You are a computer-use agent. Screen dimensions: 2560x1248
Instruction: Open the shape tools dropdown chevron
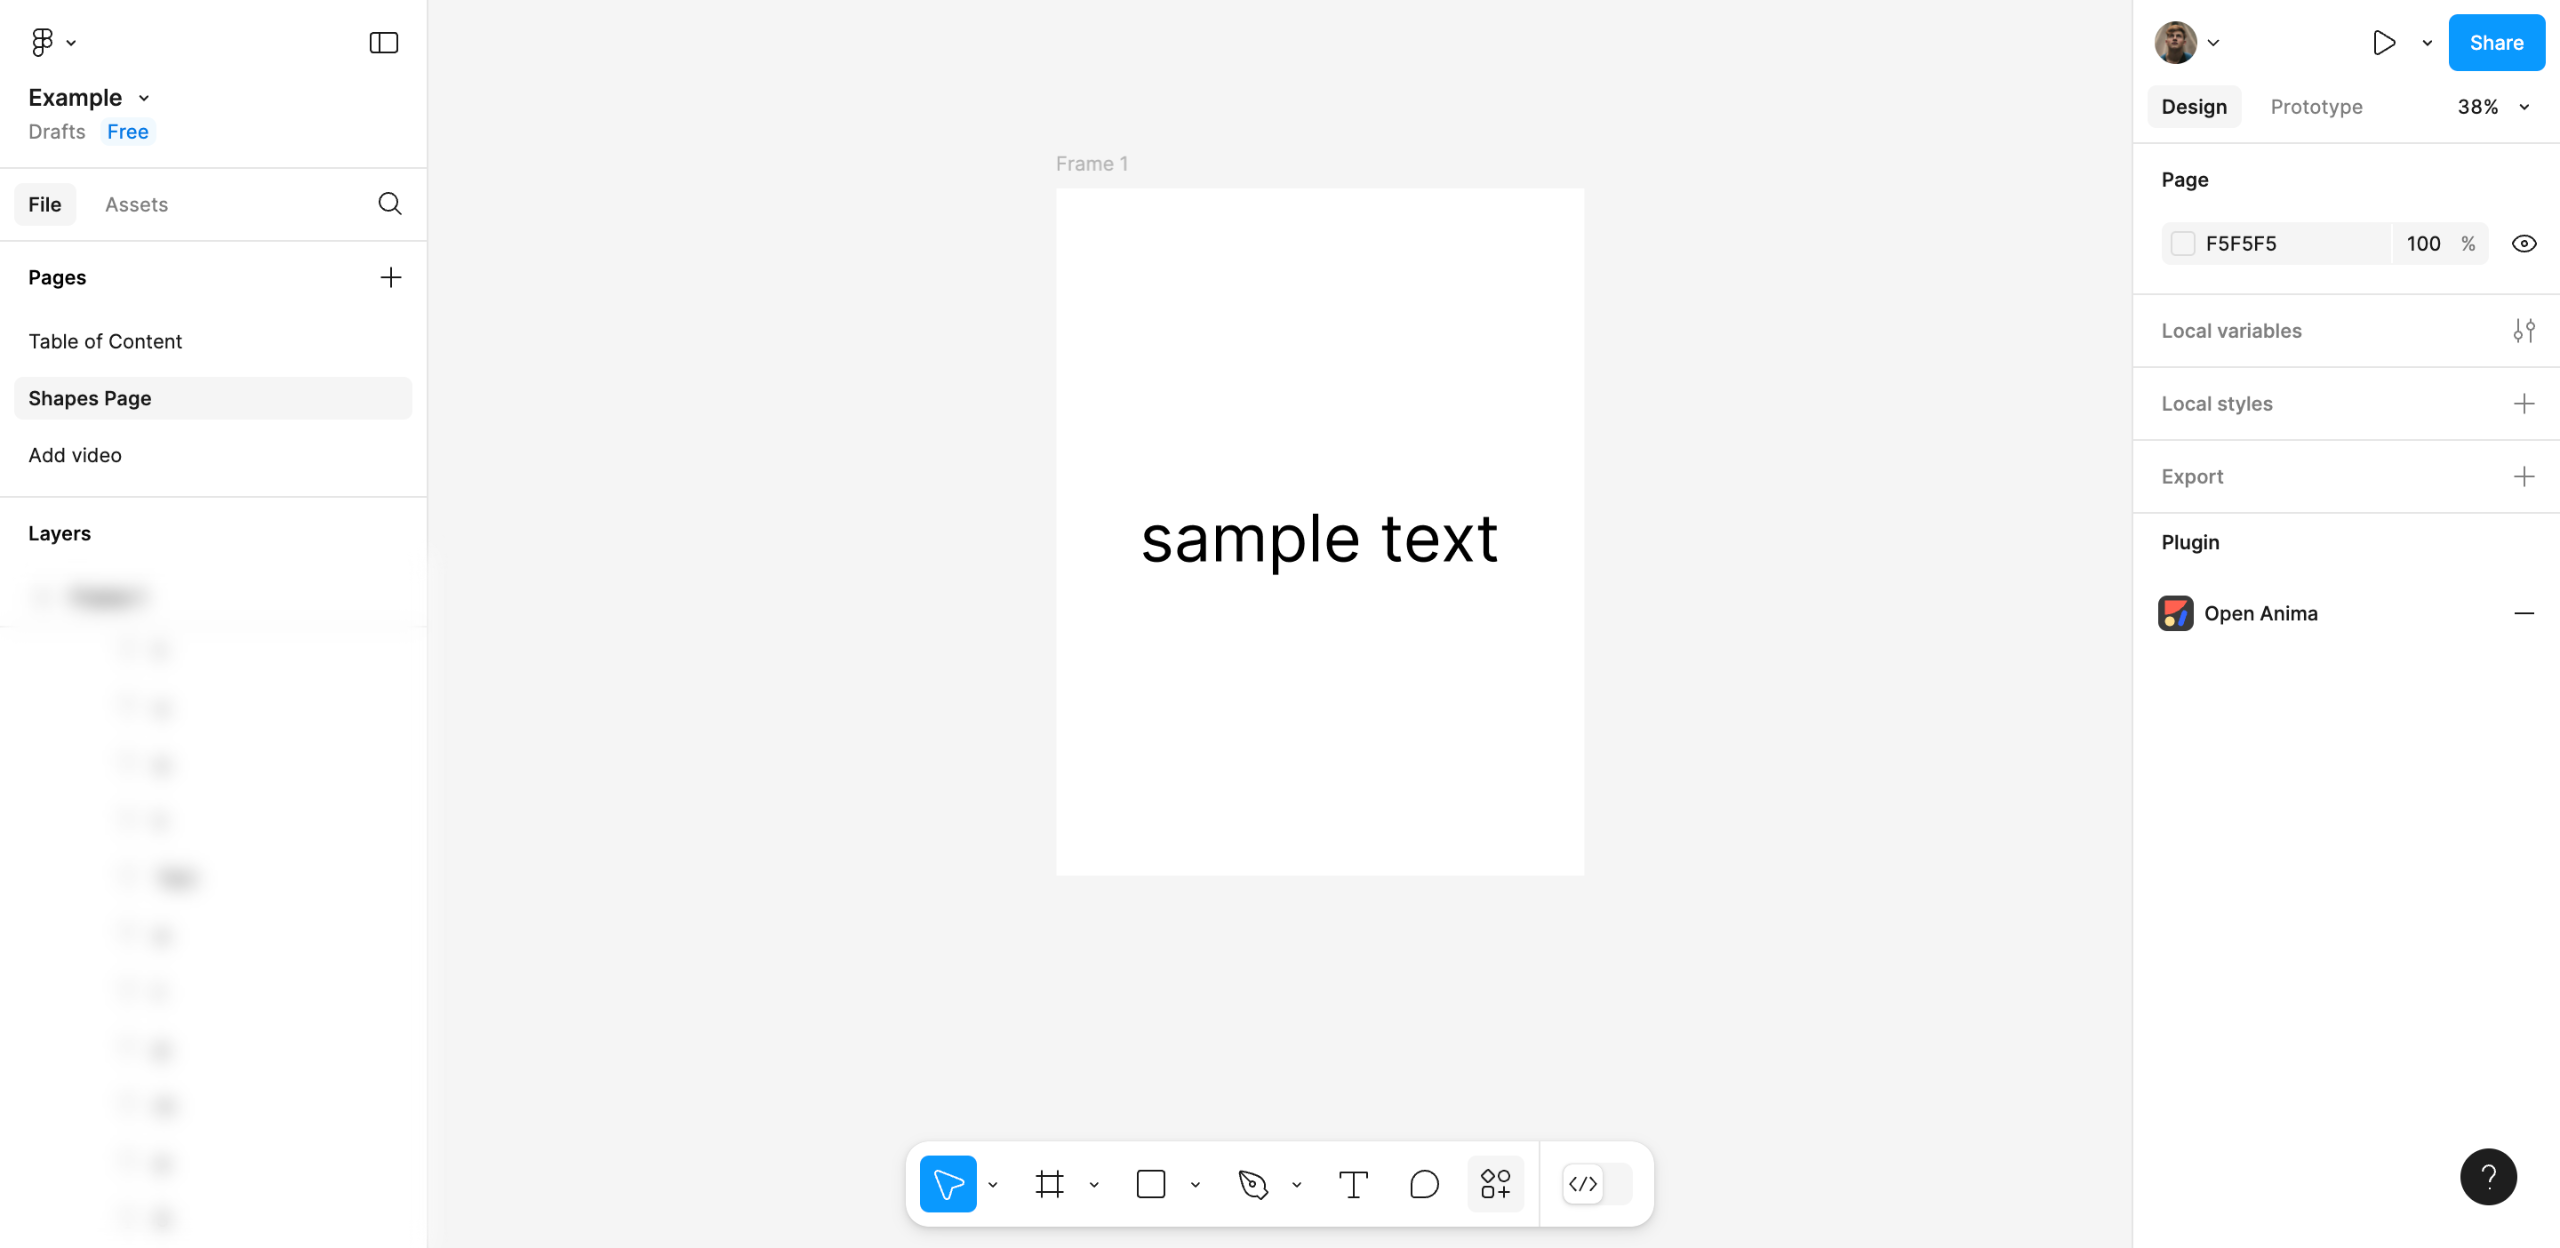[1195, 1185]
